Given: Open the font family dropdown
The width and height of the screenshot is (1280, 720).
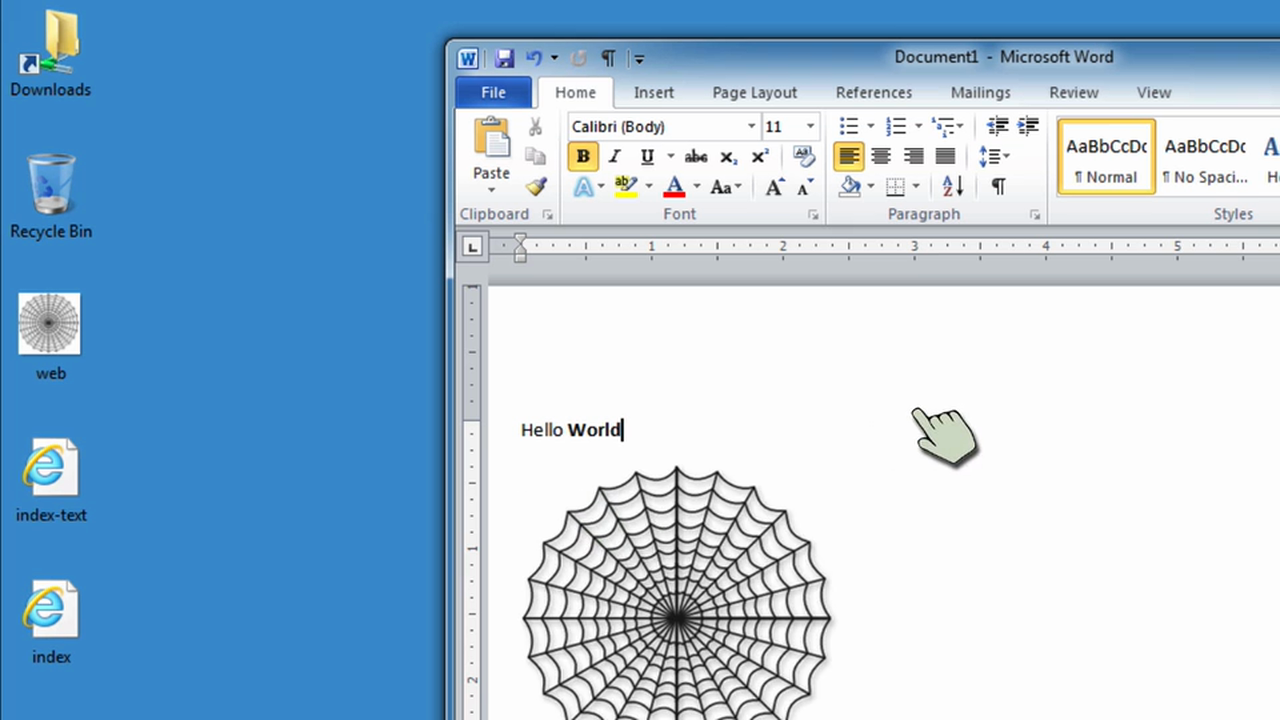Looking at the screenshot, I should [751, 126].
